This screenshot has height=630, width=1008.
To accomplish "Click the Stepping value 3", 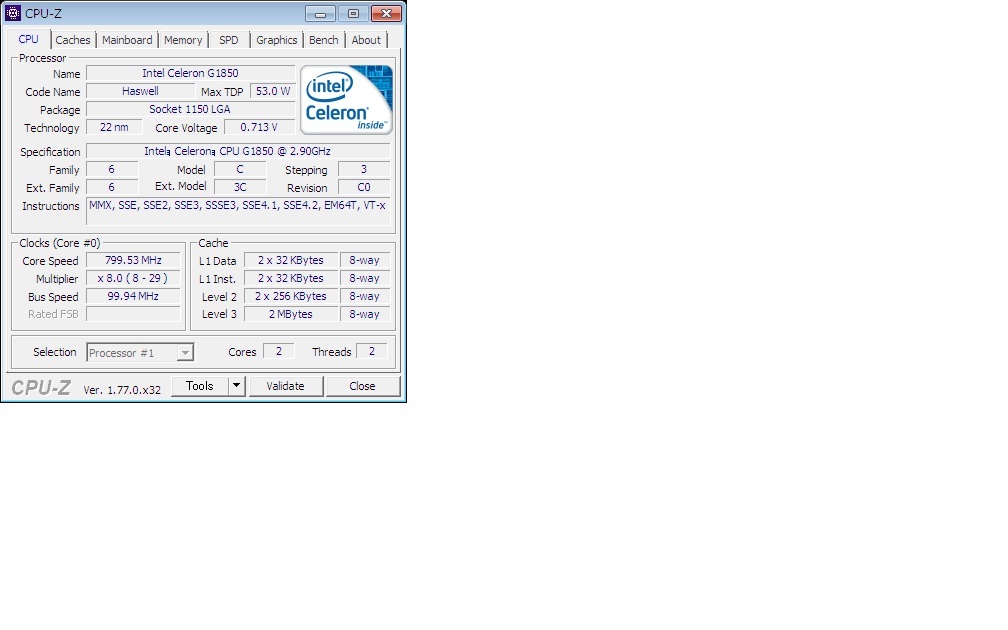I will [364, 169].
